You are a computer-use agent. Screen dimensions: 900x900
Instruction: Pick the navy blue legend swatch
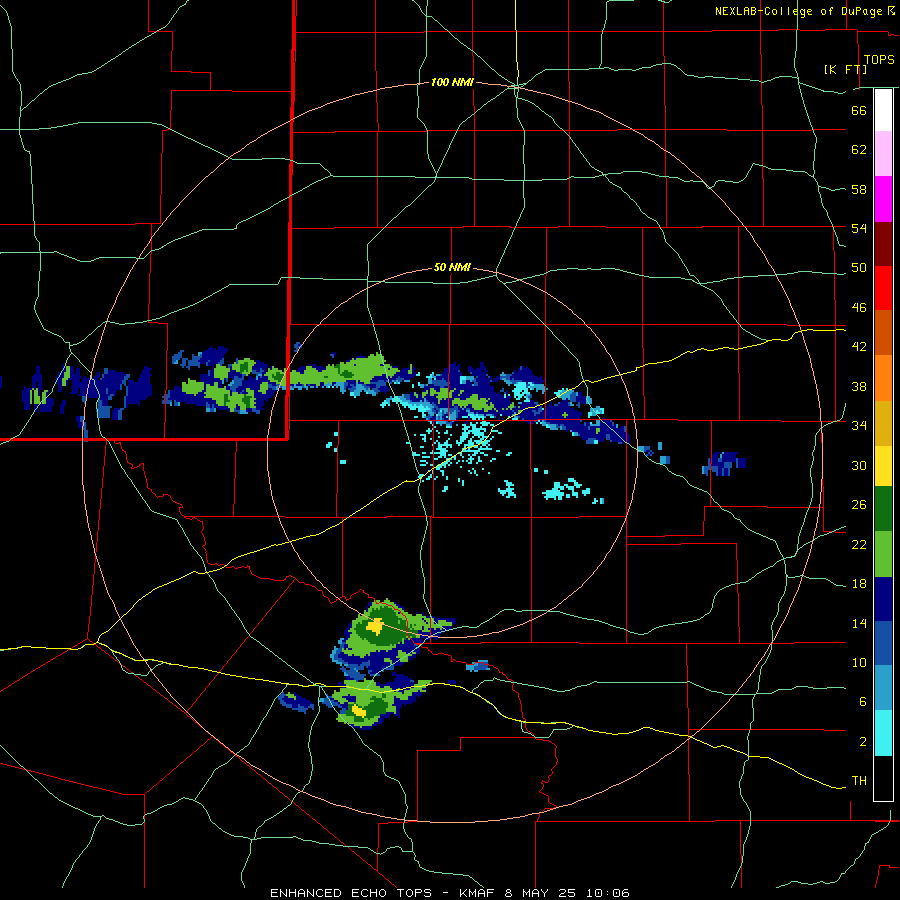tap(883, 599)
